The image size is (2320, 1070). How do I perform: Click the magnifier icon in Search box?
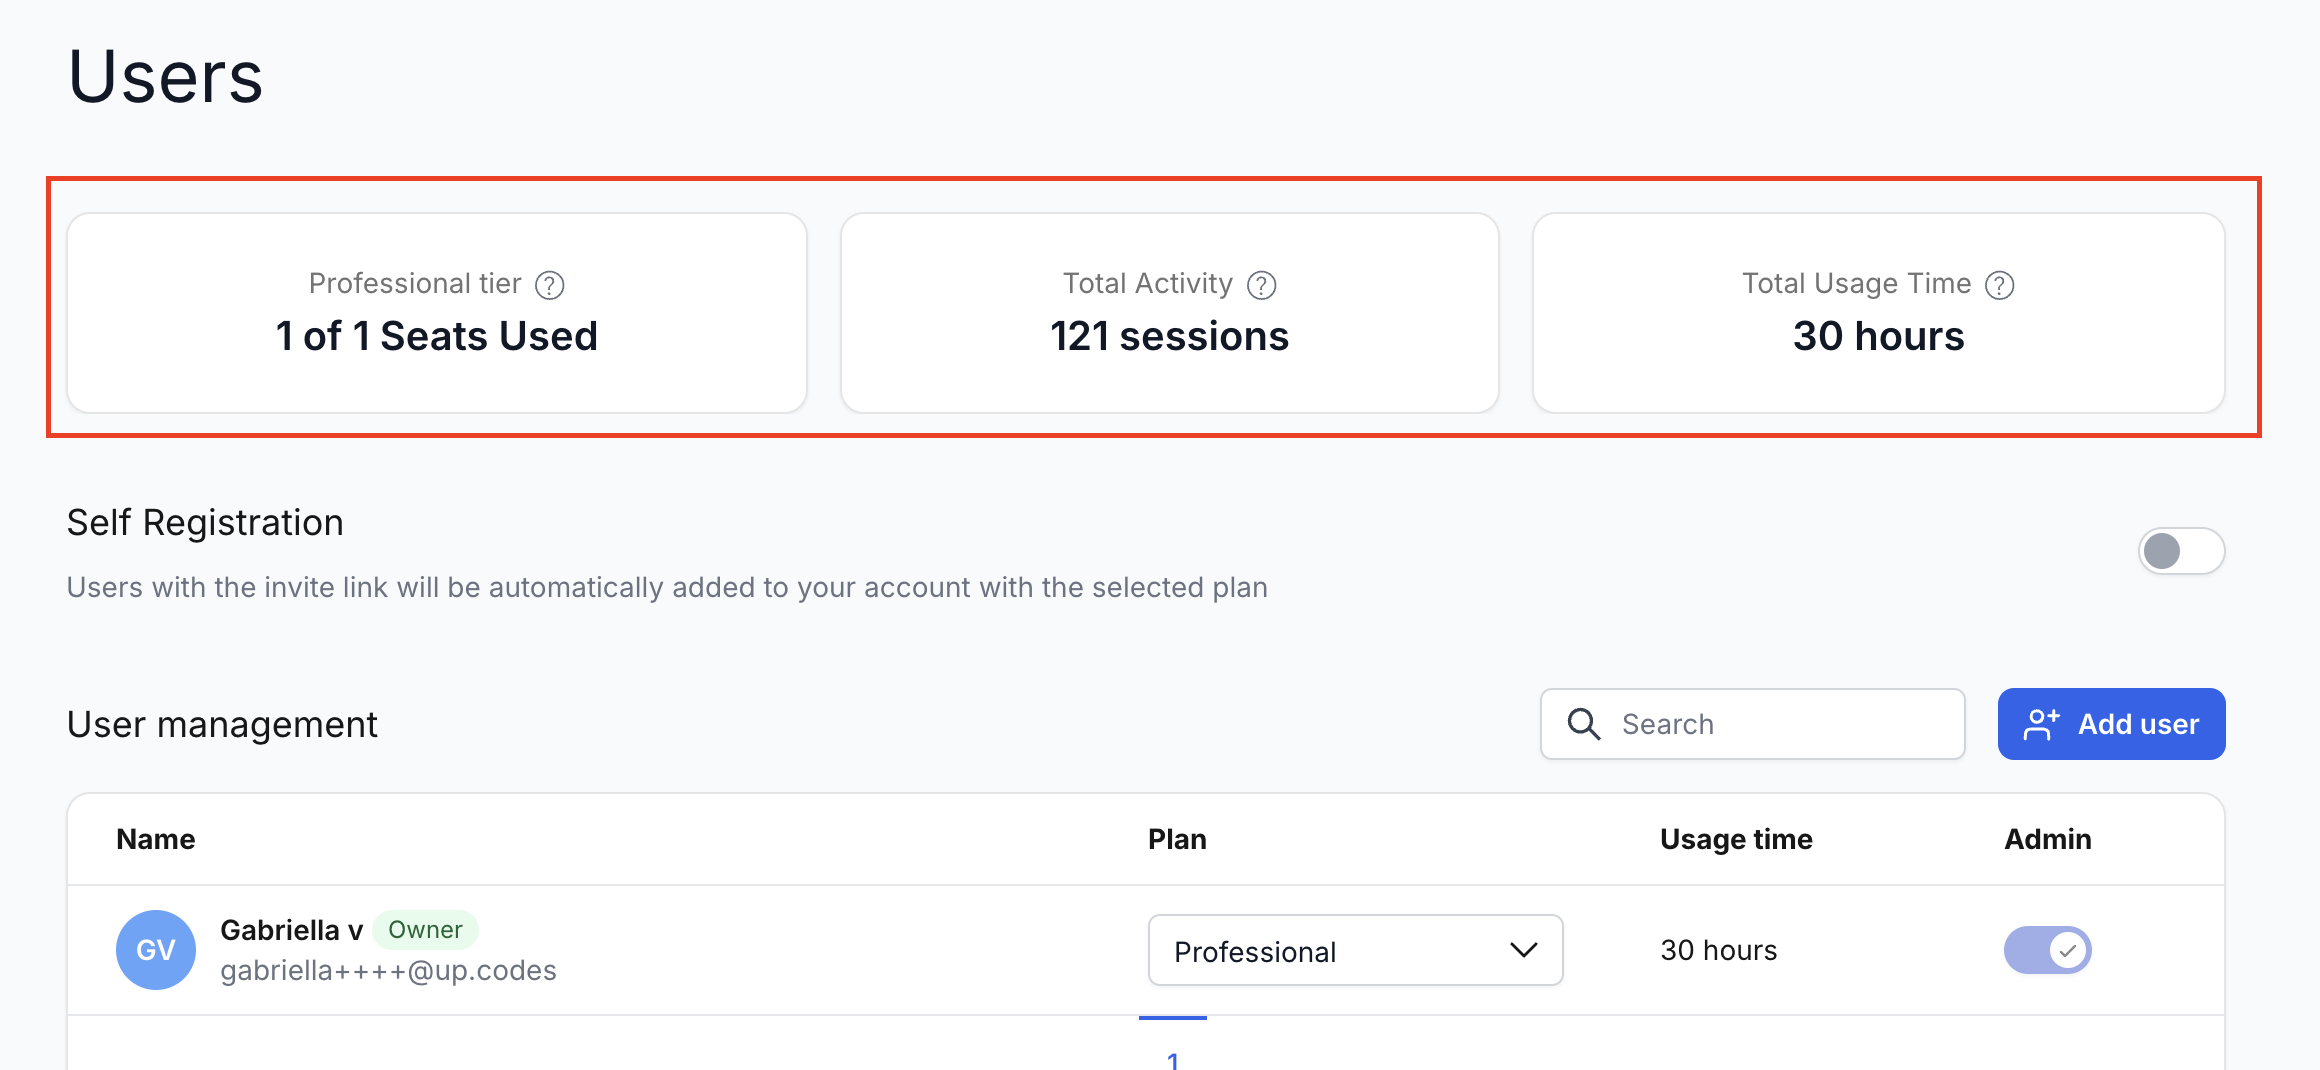[1584, 724]
